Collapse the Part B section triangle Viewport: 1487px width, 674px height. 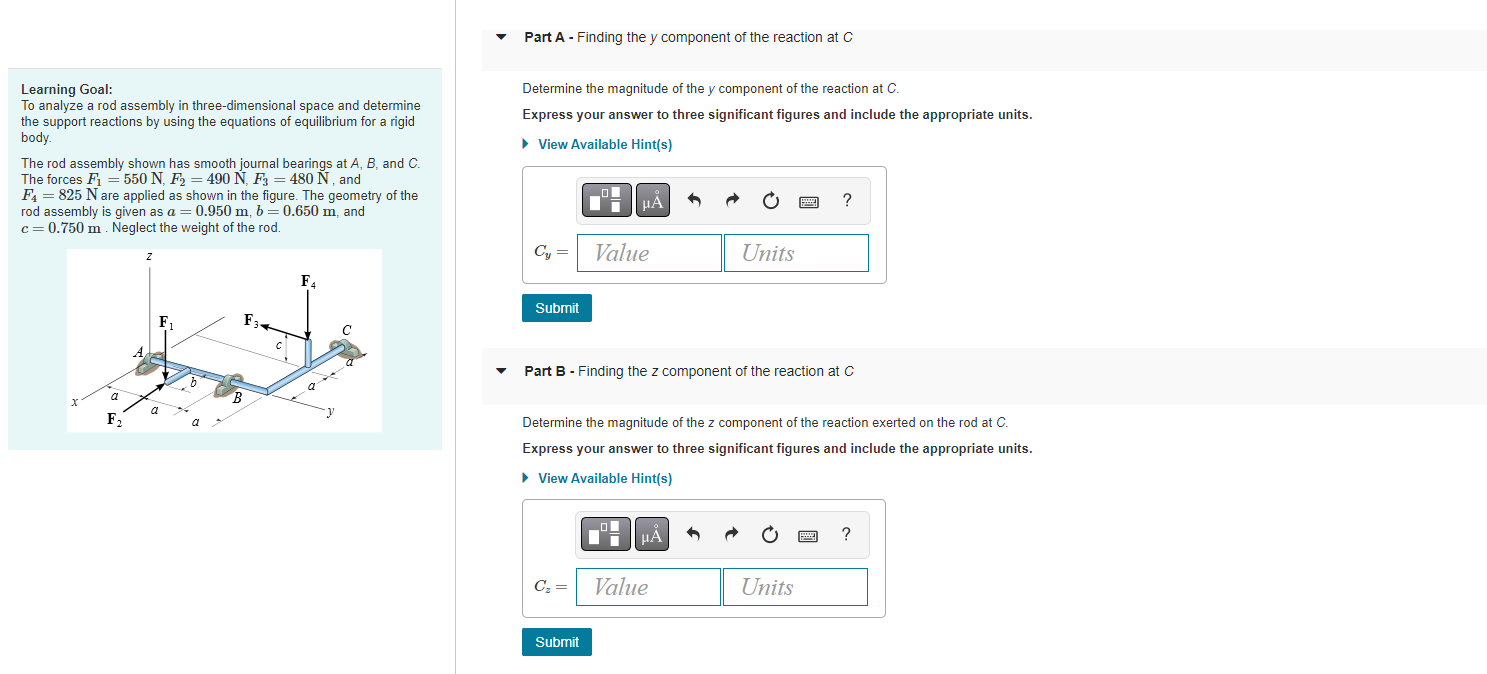click(500, 370)
